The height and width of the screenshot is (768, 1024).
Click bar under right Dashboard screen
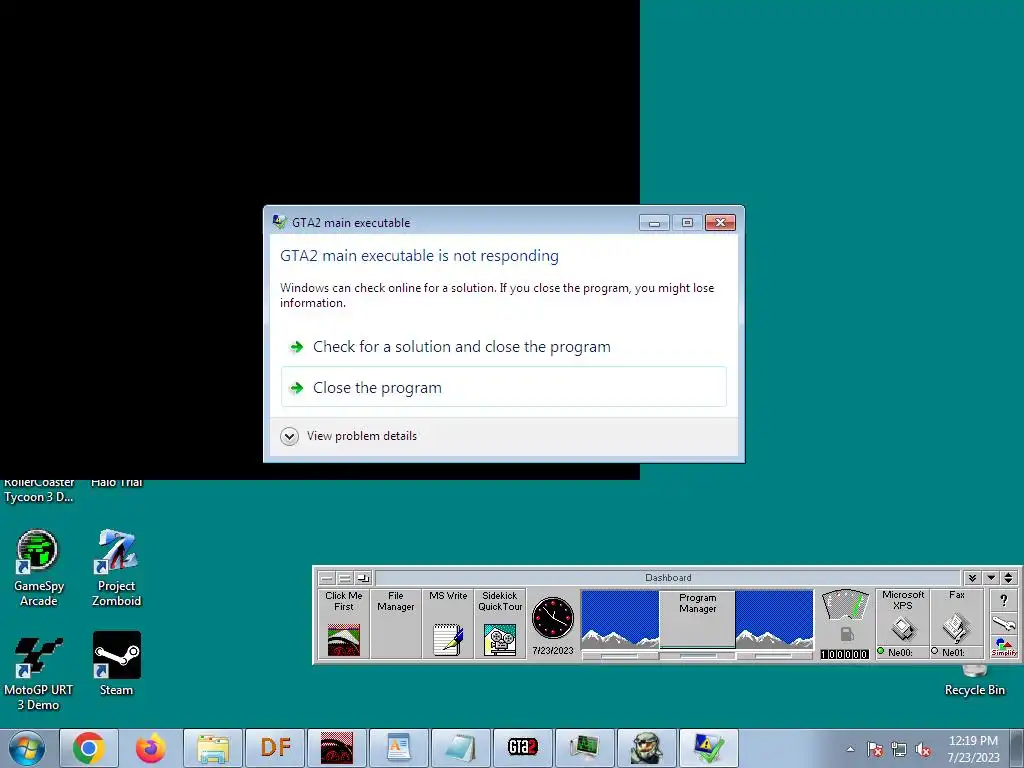tap(775, 655)
